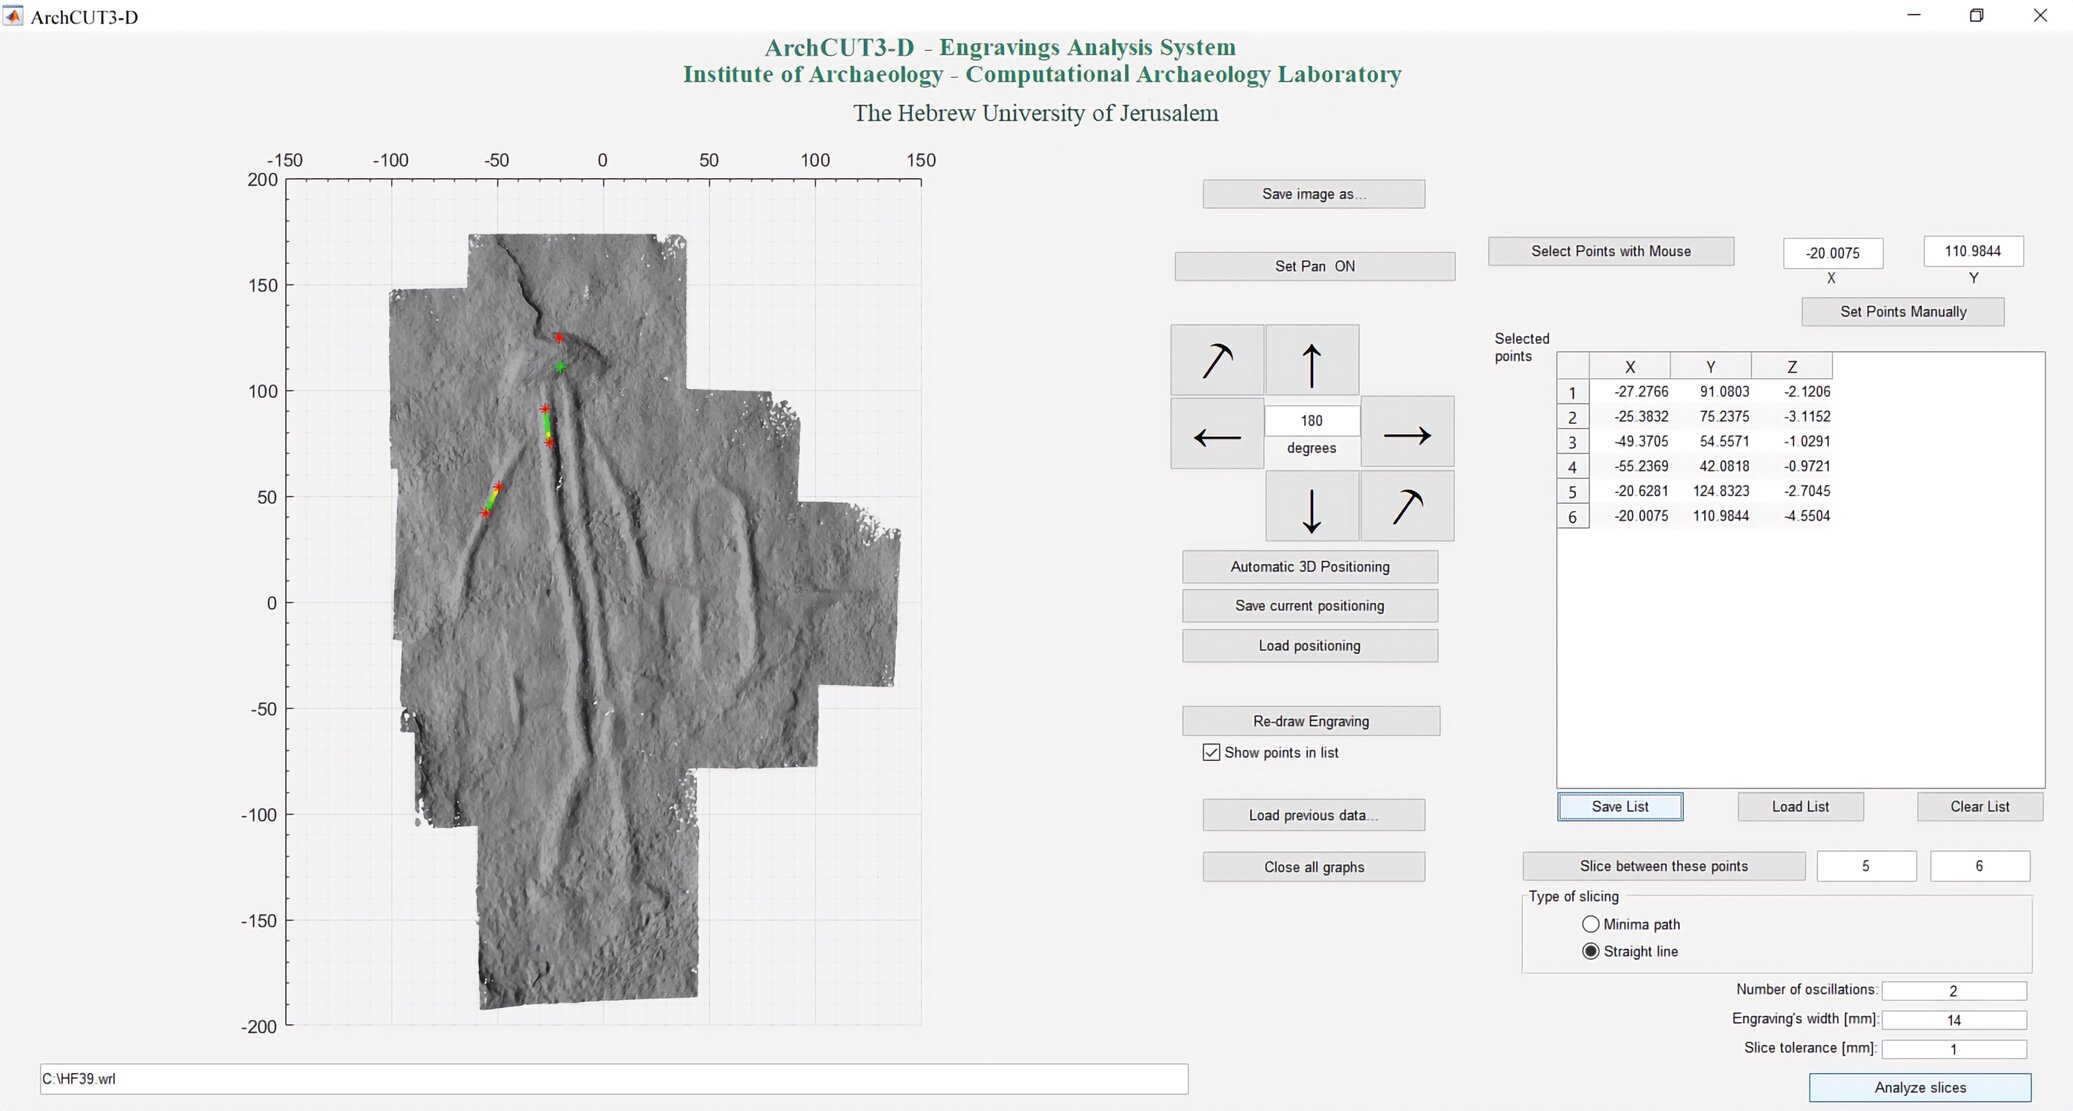Click the down arrow rotation button
The height and width of the screenshot is (1111, 2073).
pyautogui.click(x=1311, y=508)
